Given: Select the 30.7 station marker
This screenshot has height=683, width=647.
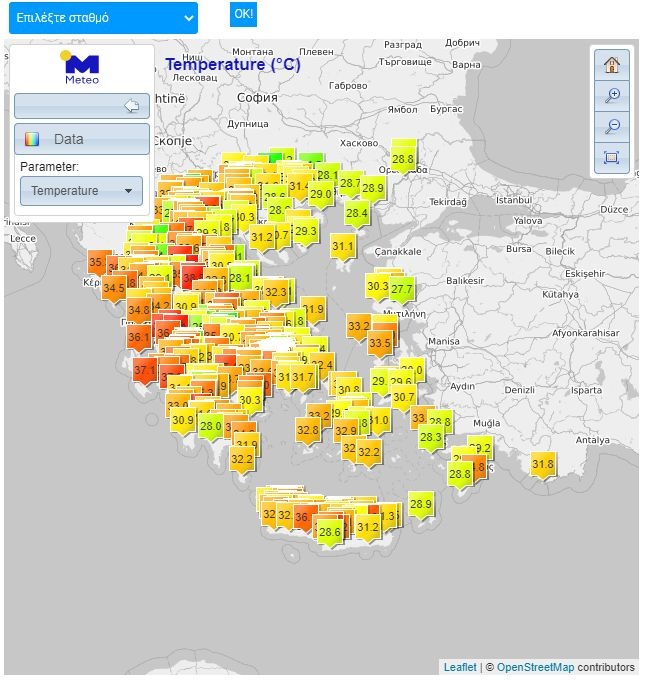Looking at the screenshot, I should click(x=403, y=398).
